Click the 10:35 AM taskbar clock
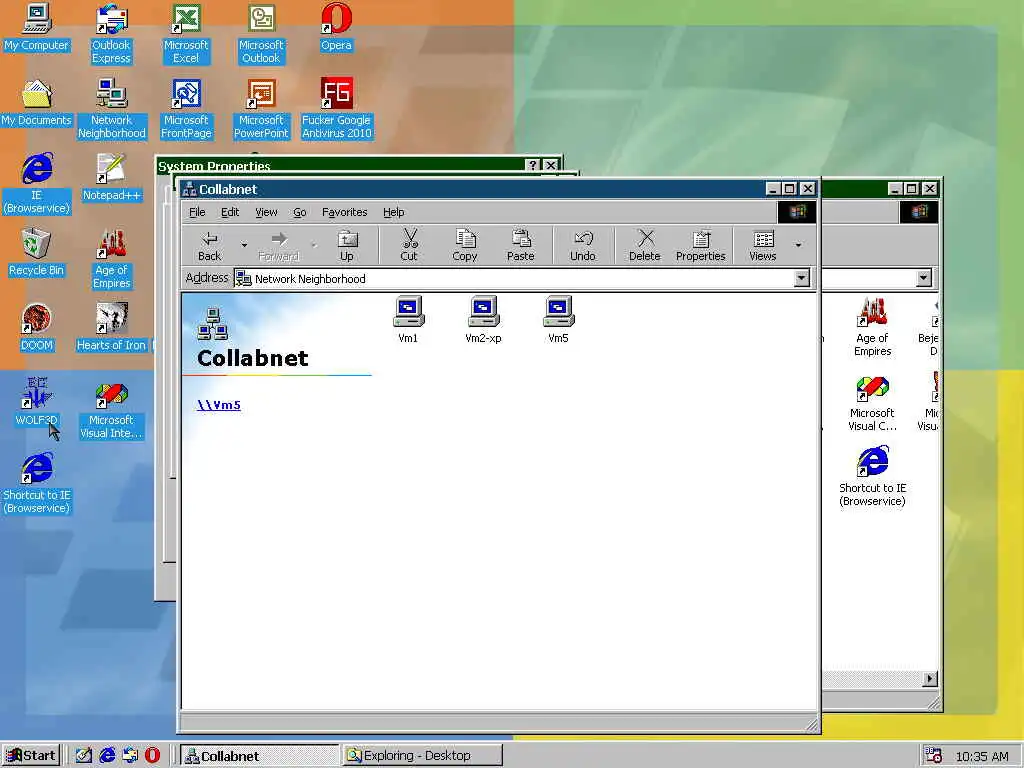The image size is (1024, 768). pyautogui.click(x=982, y=756)
